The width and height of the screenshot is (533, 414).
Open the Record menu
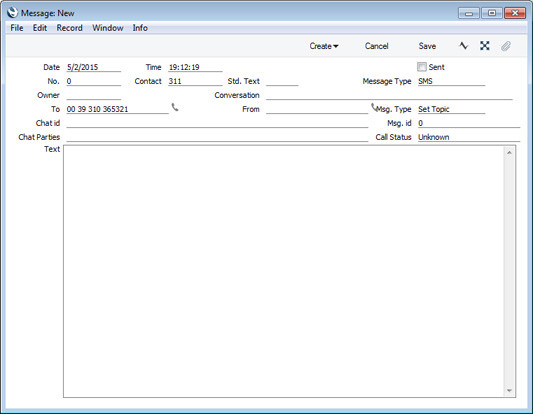(x=69, y=28)
